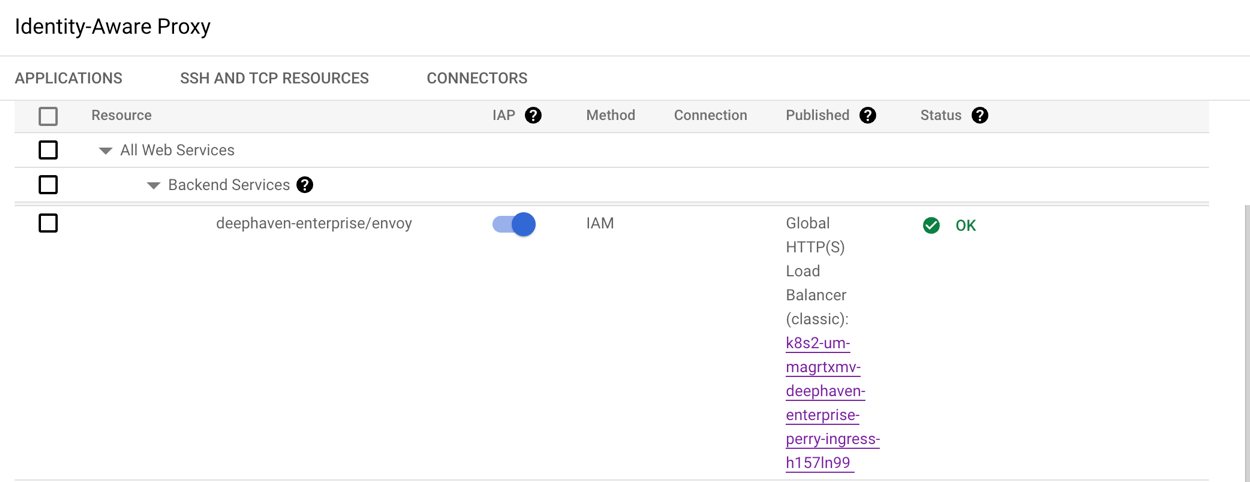Click the vertical scrollbar on the right
This screenshot has width=1250, height=482.
coord(1245,340)
